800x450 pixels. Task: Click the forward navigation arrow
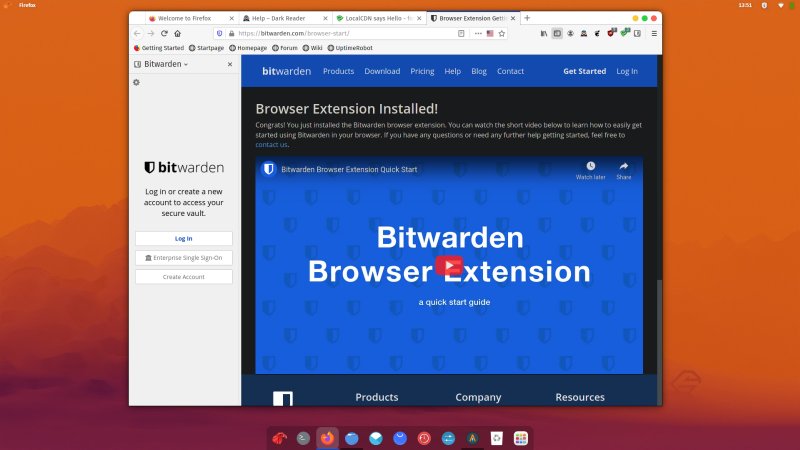coord(151,33)
